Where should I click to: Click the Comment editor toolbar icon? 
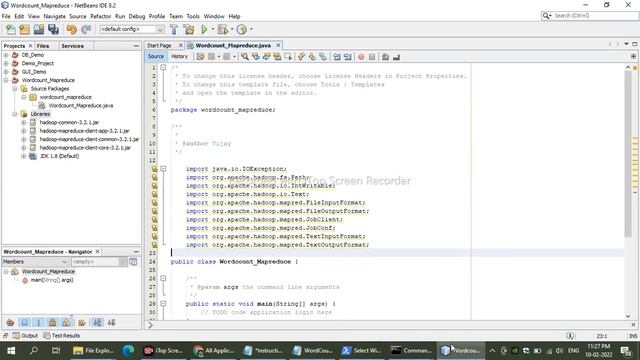click(385, 57)
